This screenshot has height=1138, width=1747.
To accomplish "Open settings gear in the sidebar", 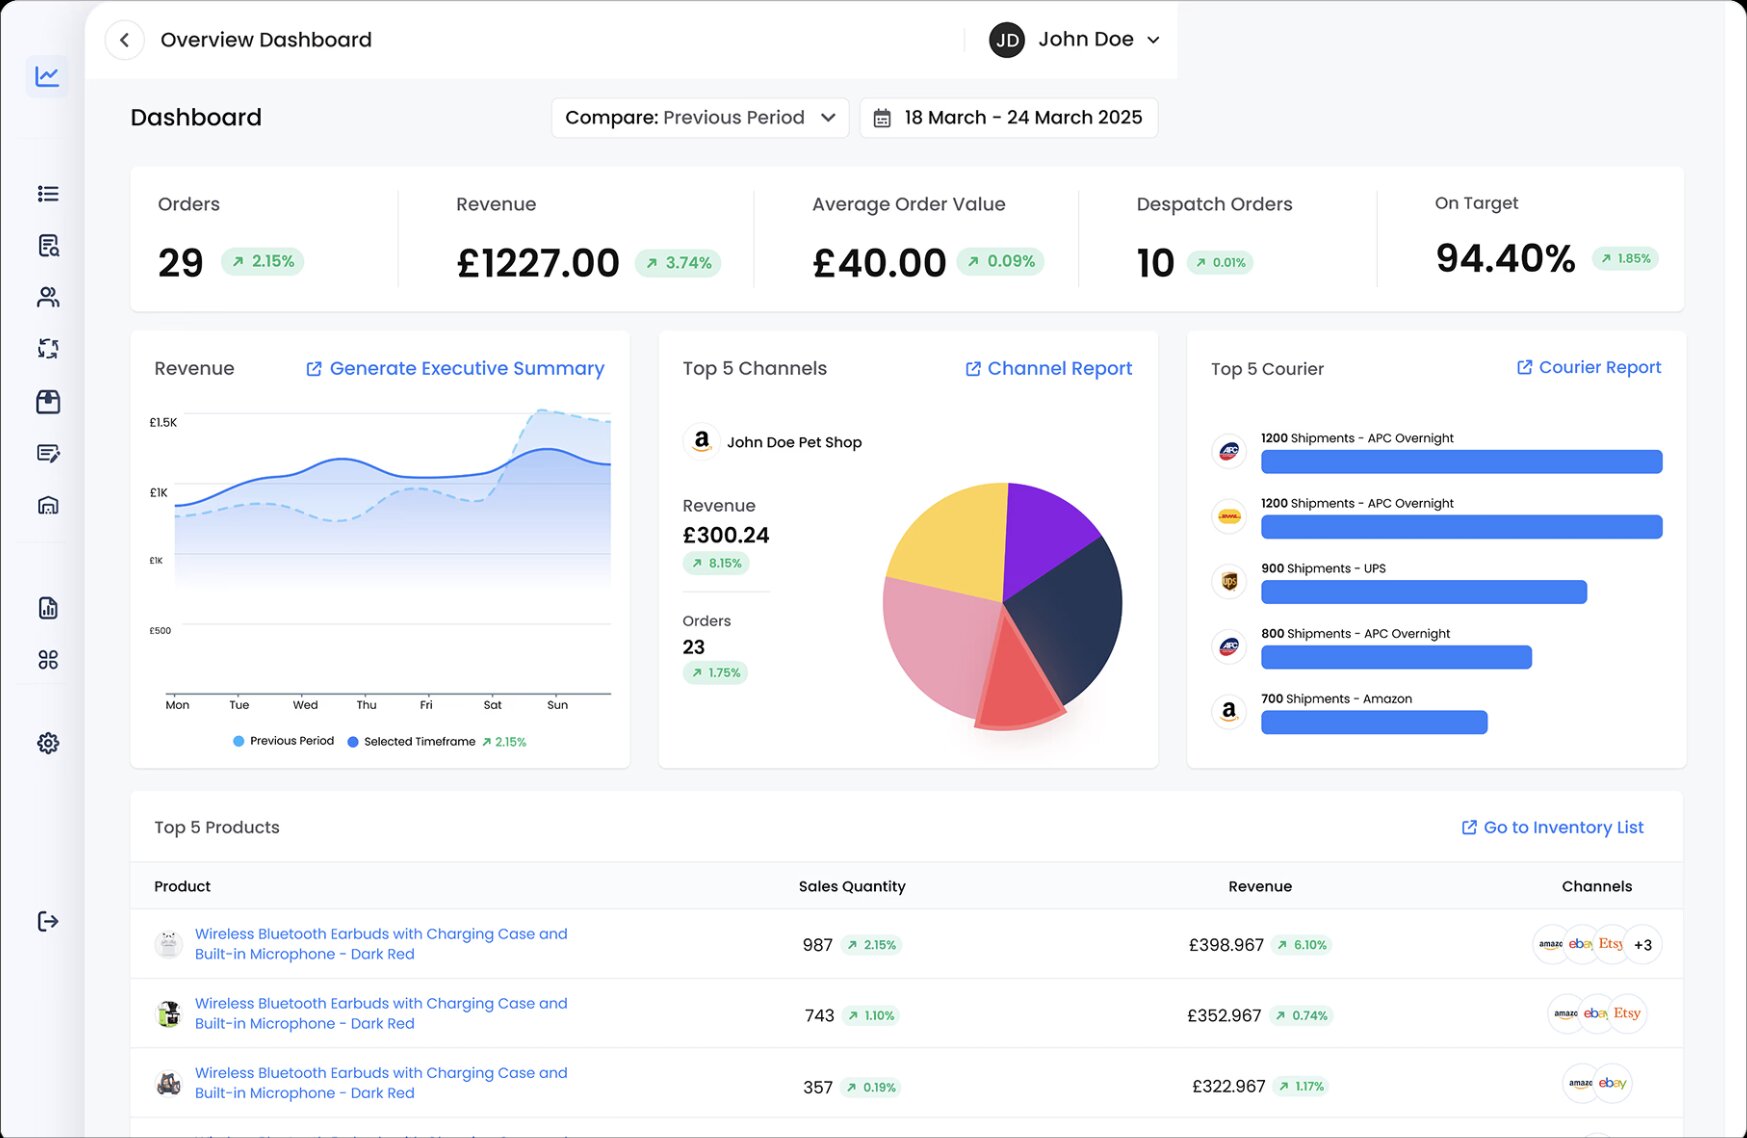I will (47, 743).
